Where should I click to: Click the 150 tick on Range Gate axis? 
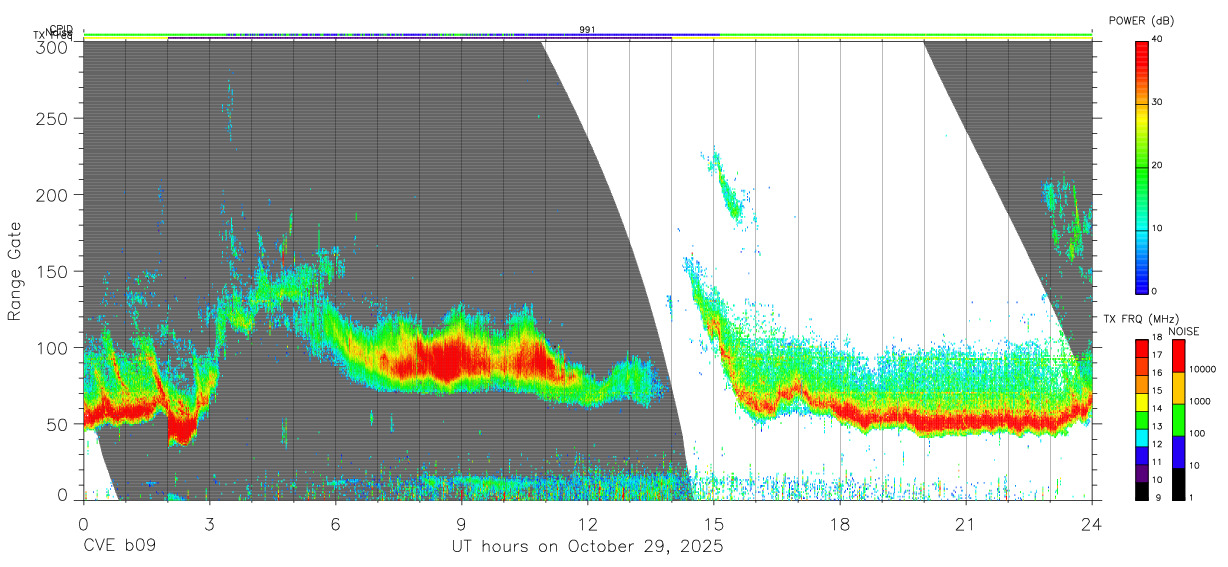[x=51, y=271]
